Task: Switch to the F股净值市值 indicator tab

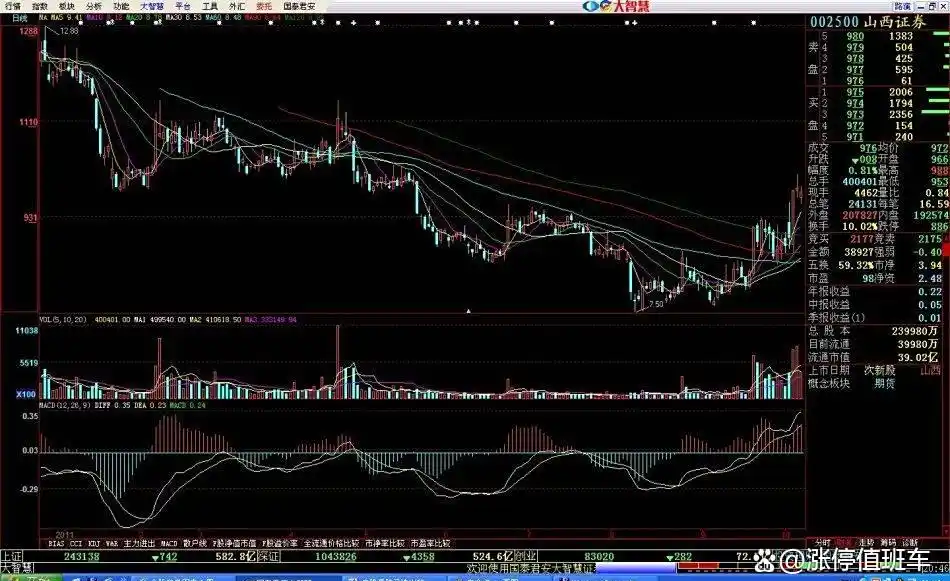Action: coord(234,543)
